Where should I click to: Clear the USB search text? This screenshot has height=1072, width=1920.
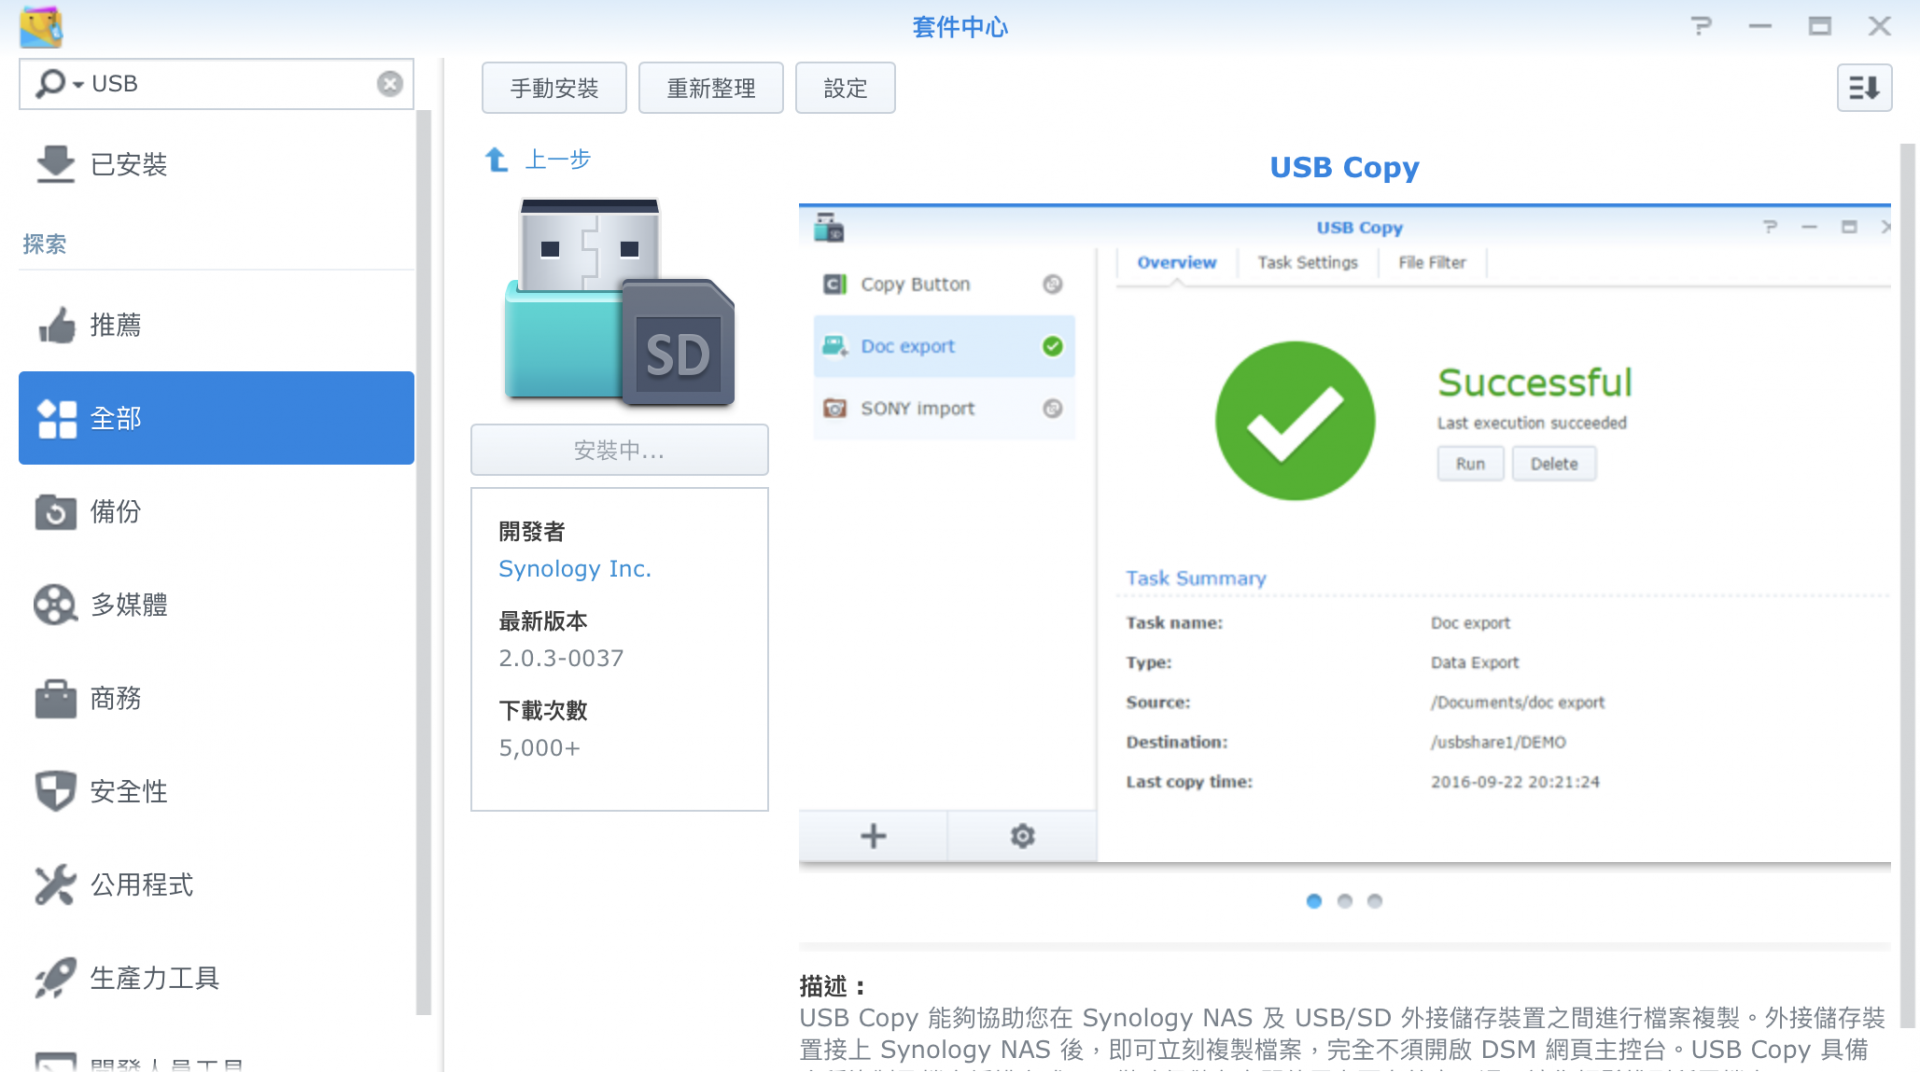pos(390,84)
